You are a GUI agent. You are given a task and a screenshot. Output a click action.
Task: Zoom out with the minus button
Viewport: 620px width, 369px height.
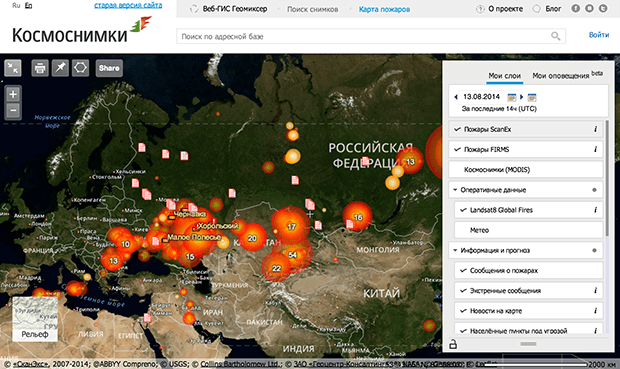point(13,110)
